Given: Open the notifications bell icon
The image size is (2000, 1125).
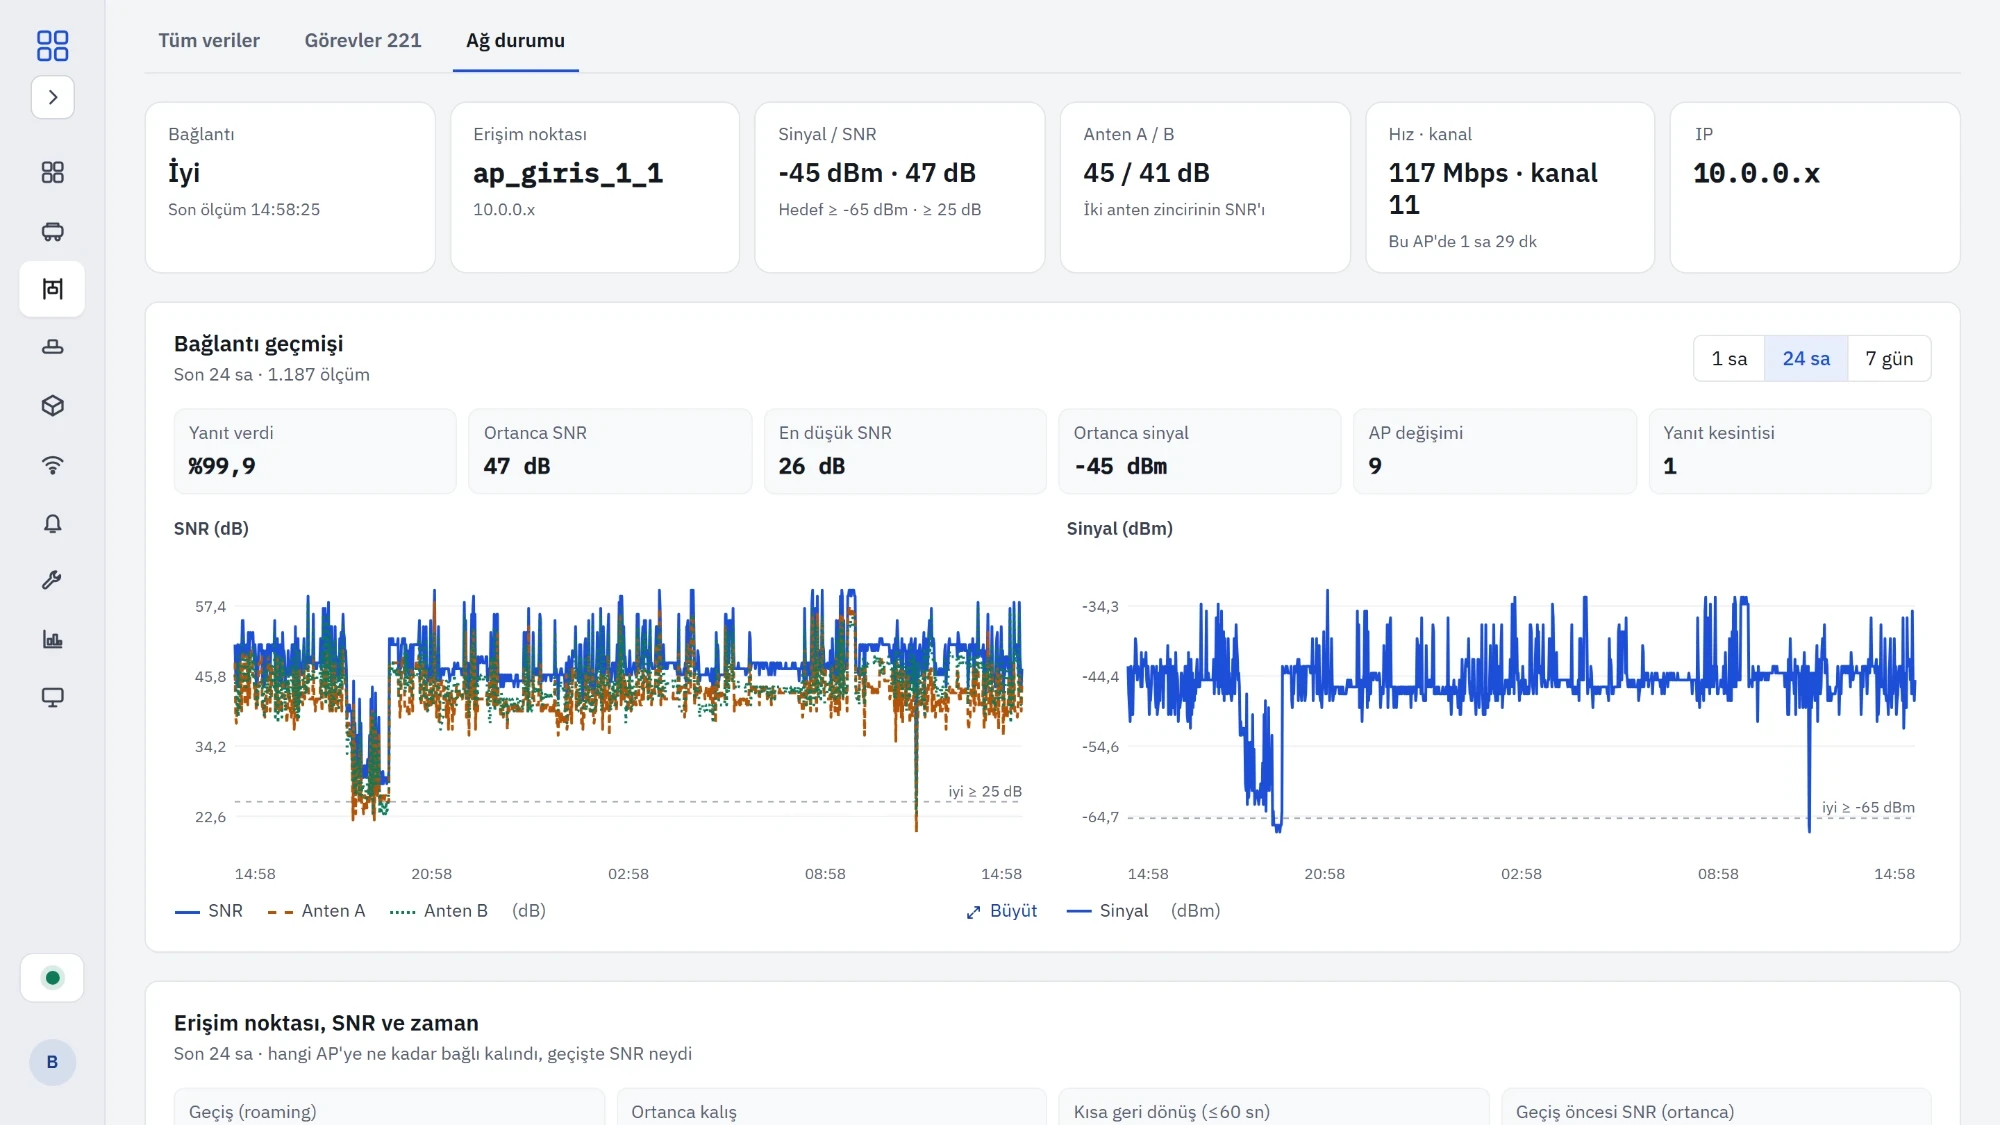Looking at the screenshot, I should click(x=53, y=523).
